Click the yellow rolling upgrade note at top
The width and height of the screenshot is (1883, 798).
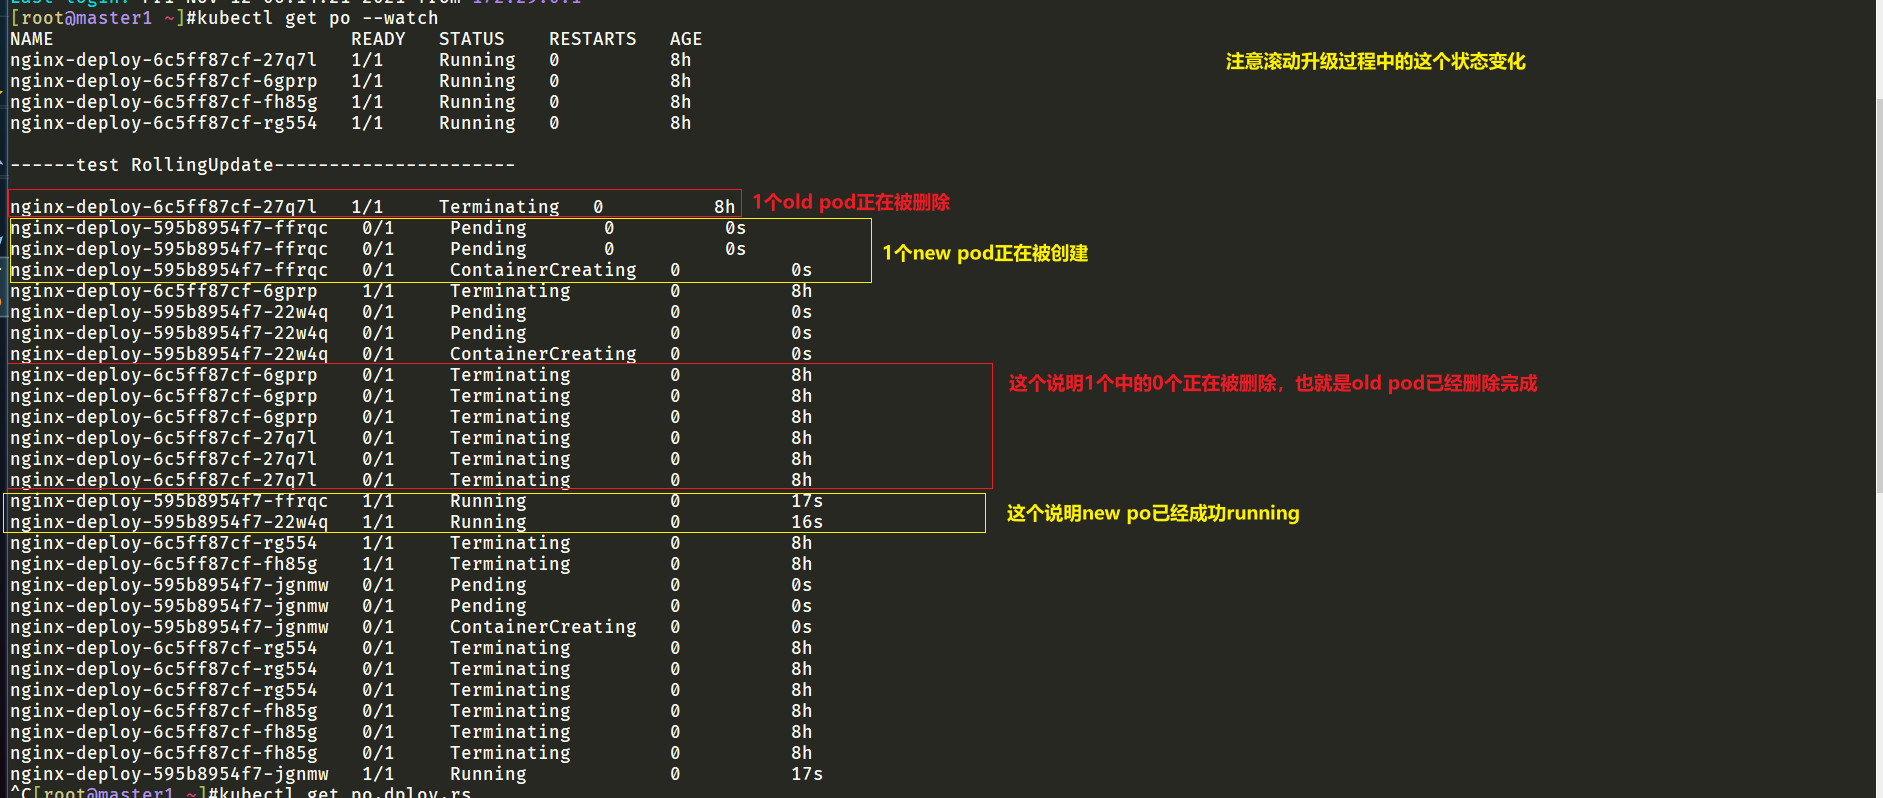(x=1375, y=62)
